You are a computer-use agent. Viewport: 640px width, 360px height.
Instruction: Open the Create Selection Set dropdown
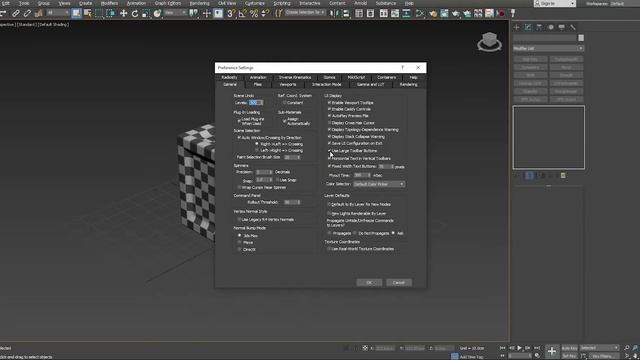pyautogui.click(x=305, y=13)
